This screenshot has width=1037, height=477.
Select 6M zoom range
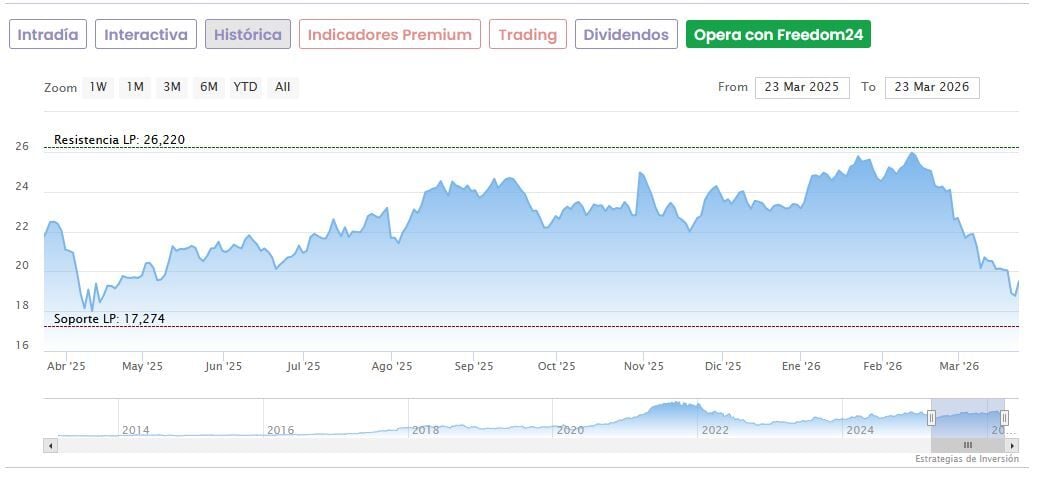click(x=208, y=87)
